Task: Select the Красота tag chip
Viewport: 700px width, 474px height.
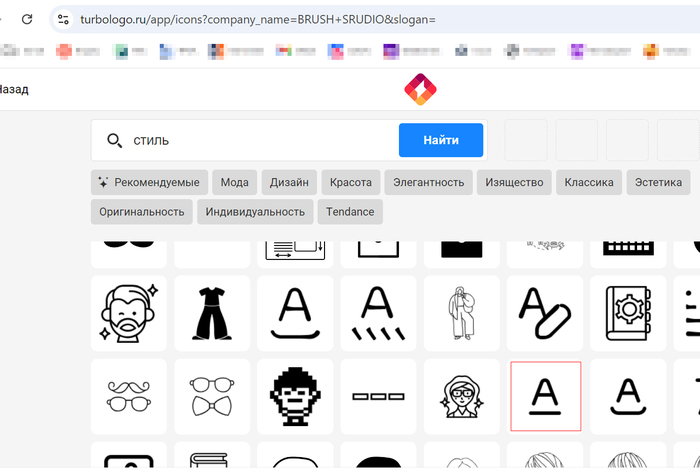Action: [351, 182]
